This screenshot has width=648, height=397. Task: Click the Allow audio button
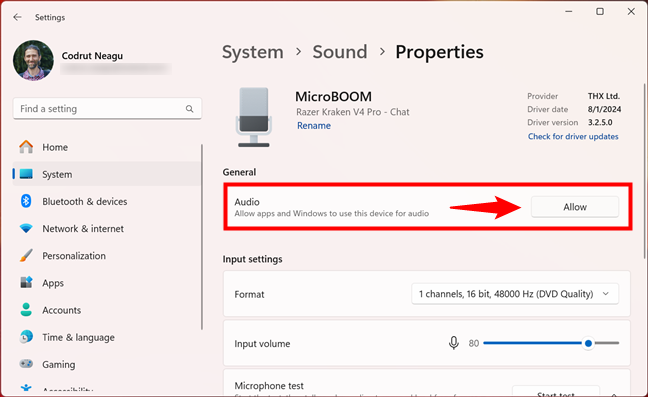[x=575, y=207]
